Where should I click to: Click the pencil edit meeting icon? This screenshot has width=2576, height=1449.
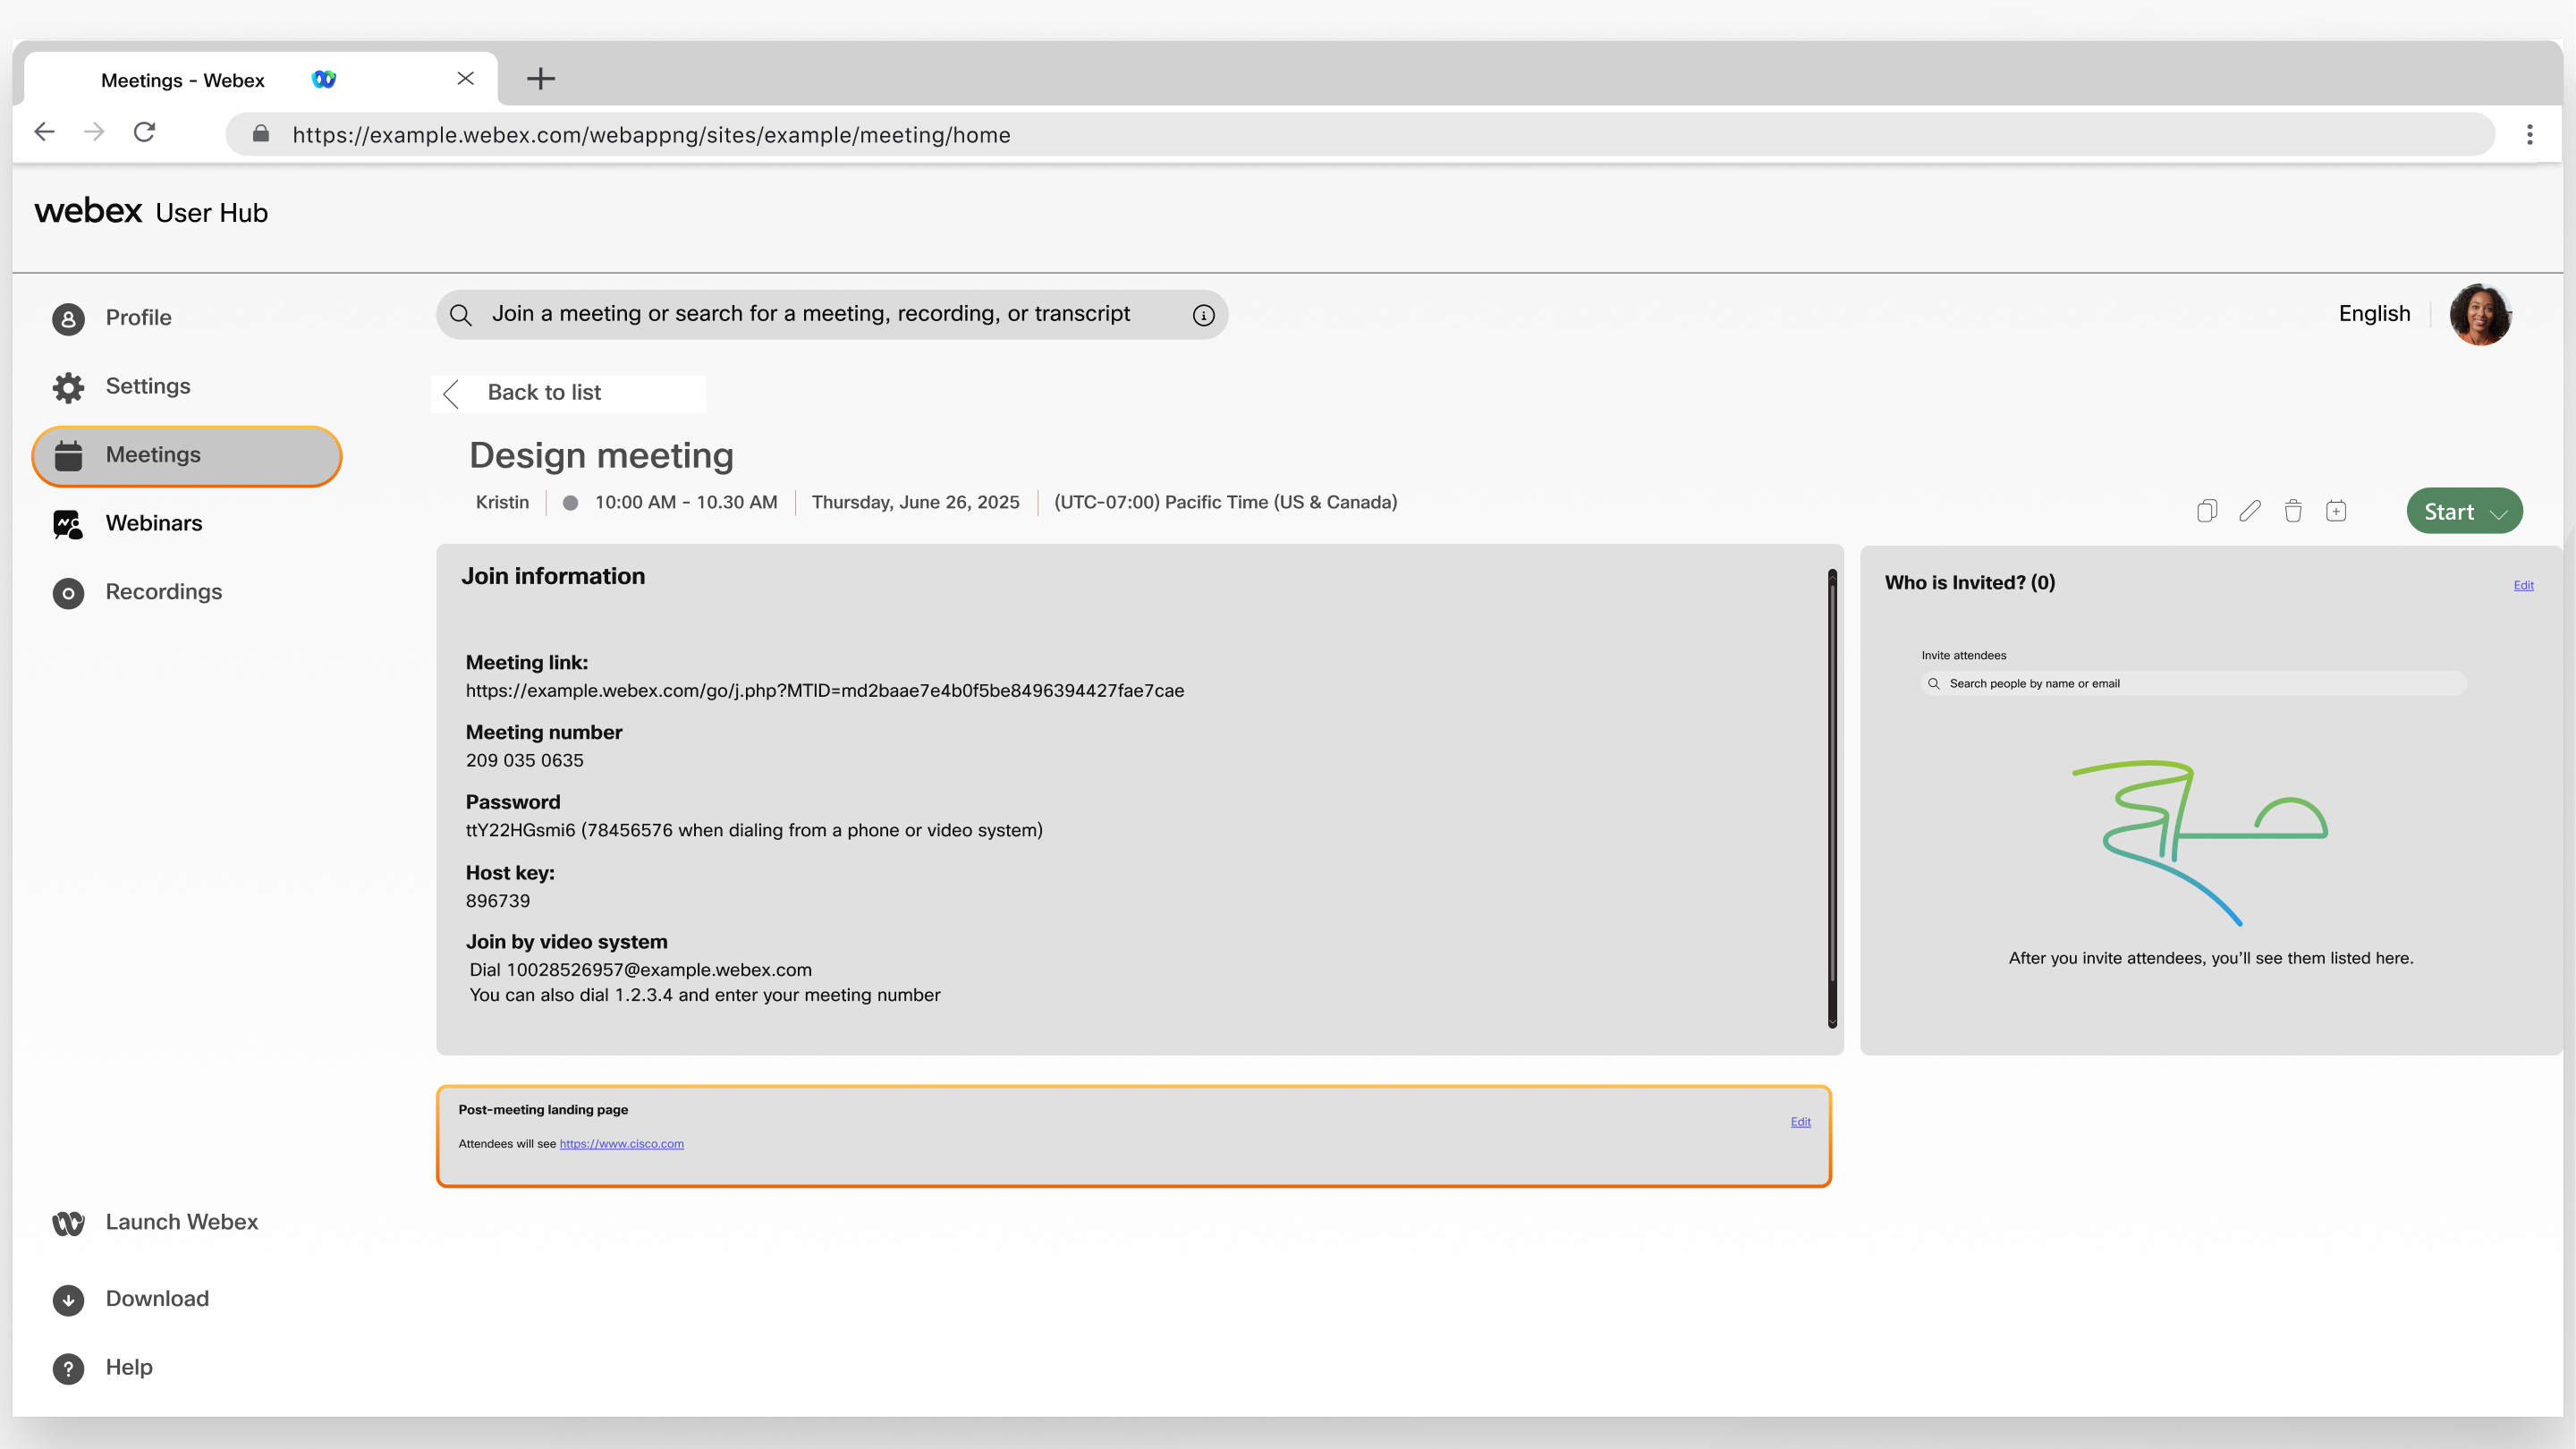2250,511
